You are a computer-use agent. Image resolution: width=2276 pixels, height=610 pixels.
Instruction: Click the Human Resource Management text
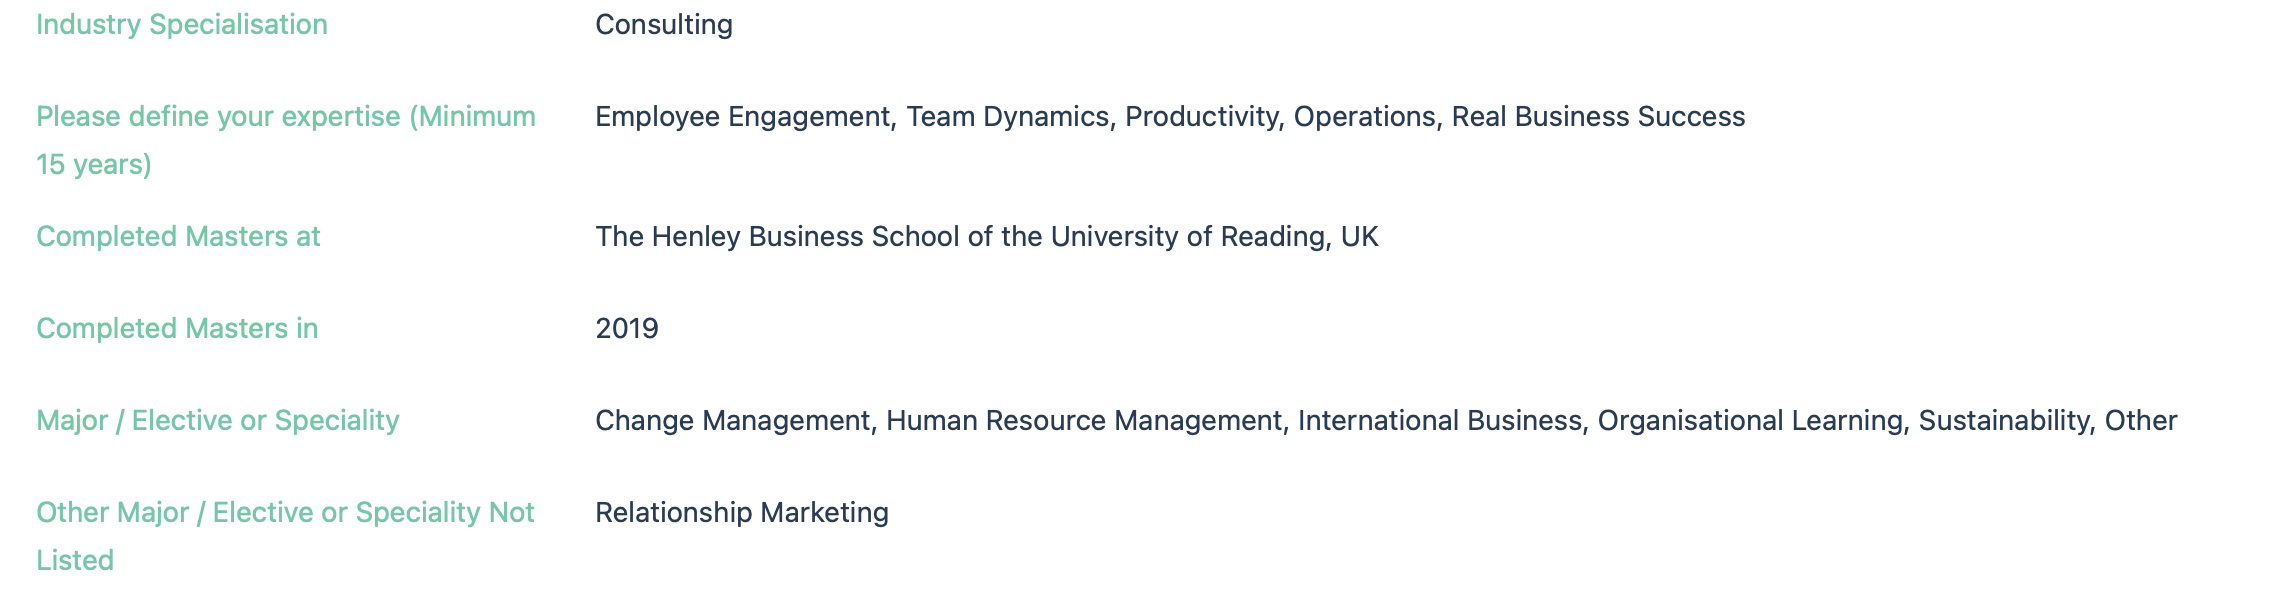(1084, 421)
